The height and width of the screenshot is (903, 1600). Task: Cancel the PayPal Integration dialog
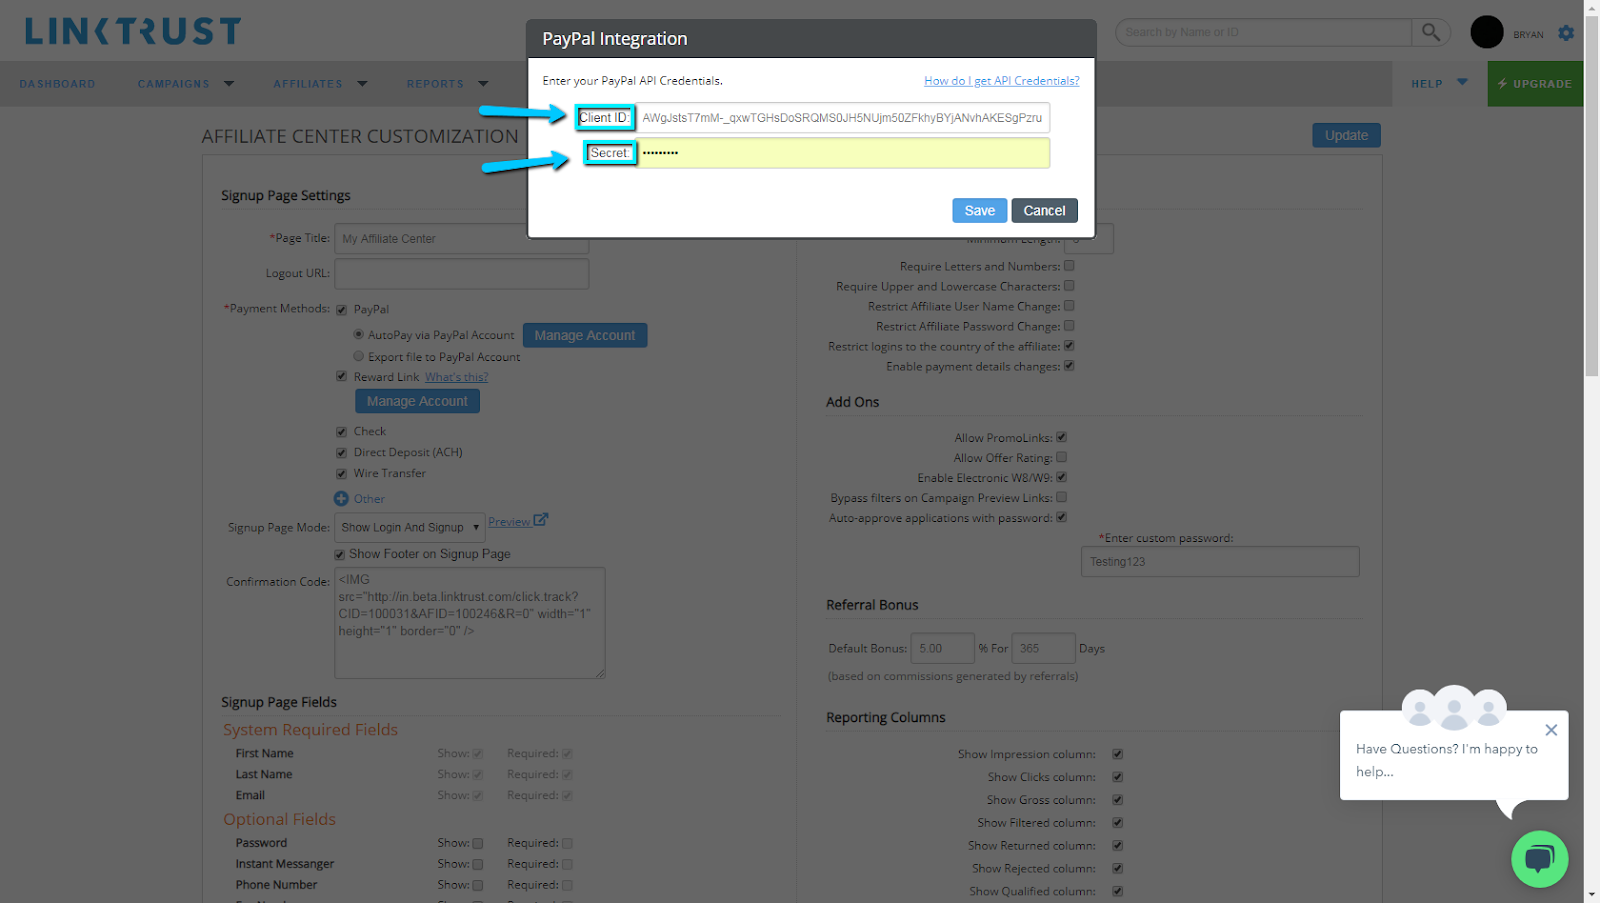[x=1044, y=211]
